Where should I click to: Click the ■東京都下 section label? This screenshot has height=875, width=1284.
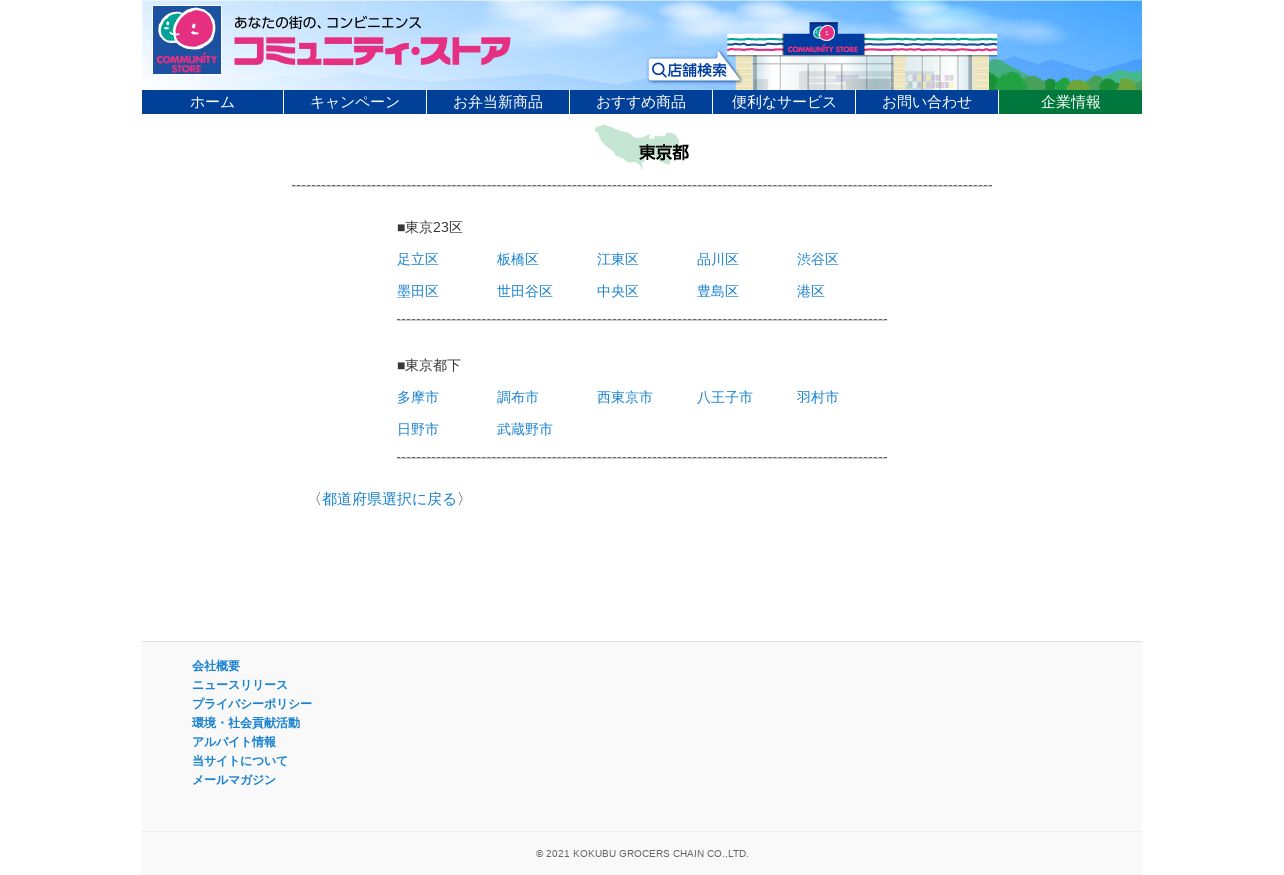(x=429, y=365)
